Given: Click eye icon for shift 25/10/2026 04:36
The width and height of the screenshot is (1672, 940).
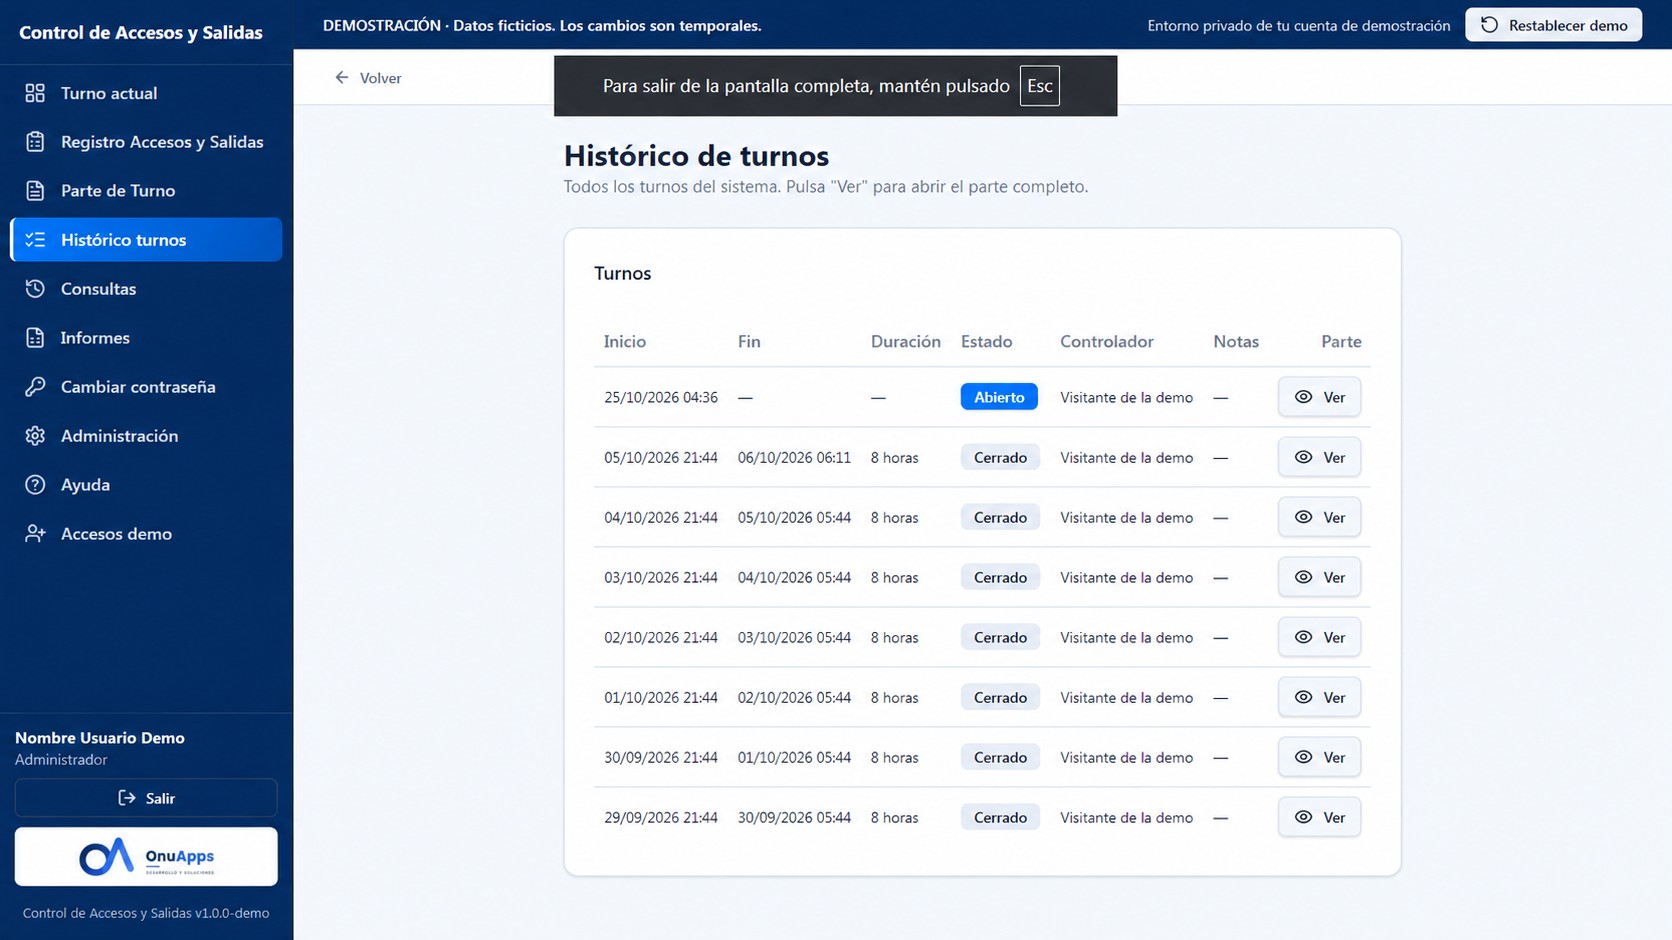Looking at the screenshot, I should (1303, 397).
